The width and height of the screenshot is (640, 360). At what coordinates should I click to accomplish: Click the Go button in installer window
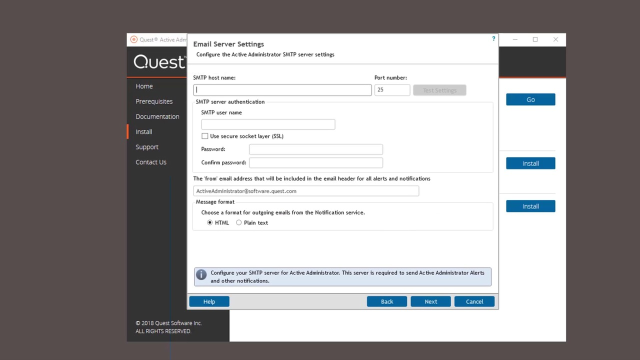[x=530, y=100]
